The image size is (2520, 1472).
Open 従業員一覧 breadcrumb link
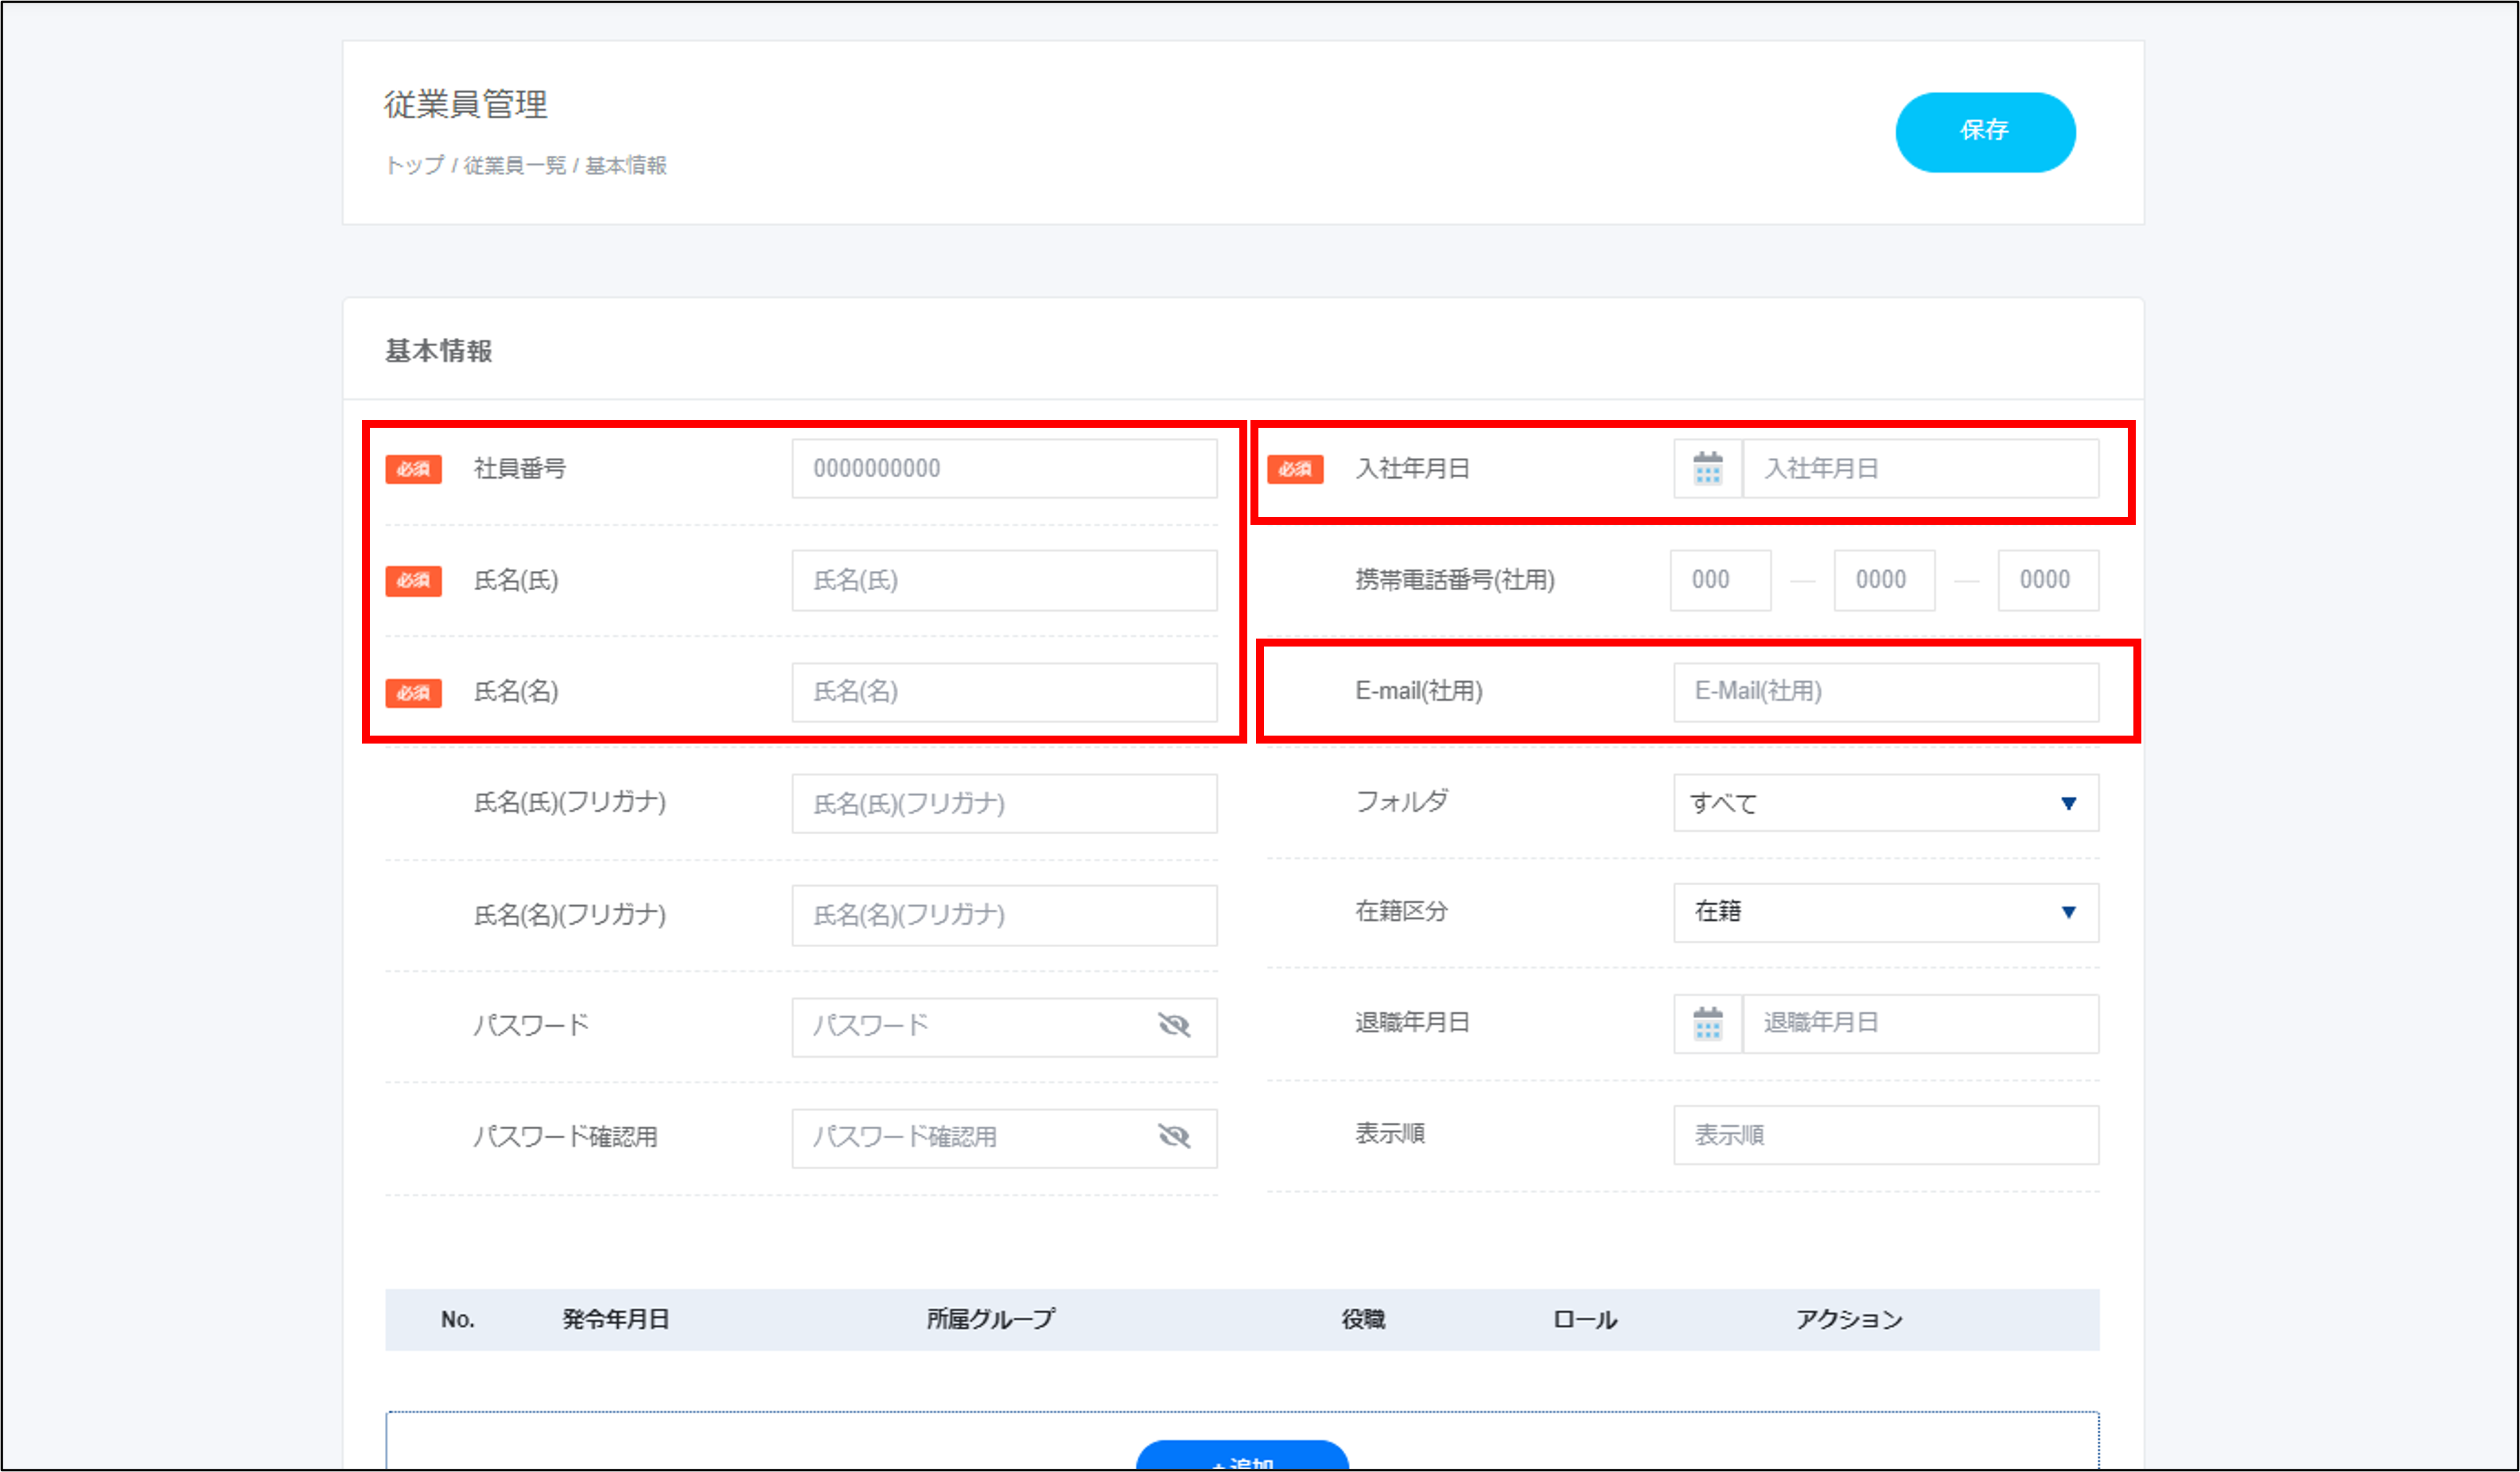[514, 165]
